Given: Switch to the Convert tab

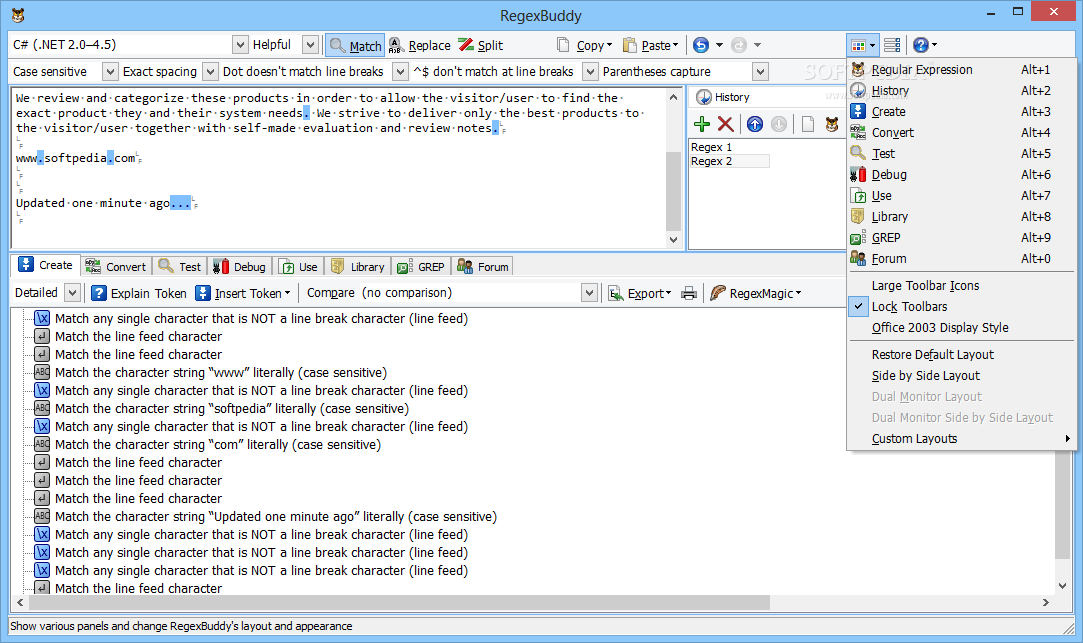Looking at the screenshot, I should [115, 267].
